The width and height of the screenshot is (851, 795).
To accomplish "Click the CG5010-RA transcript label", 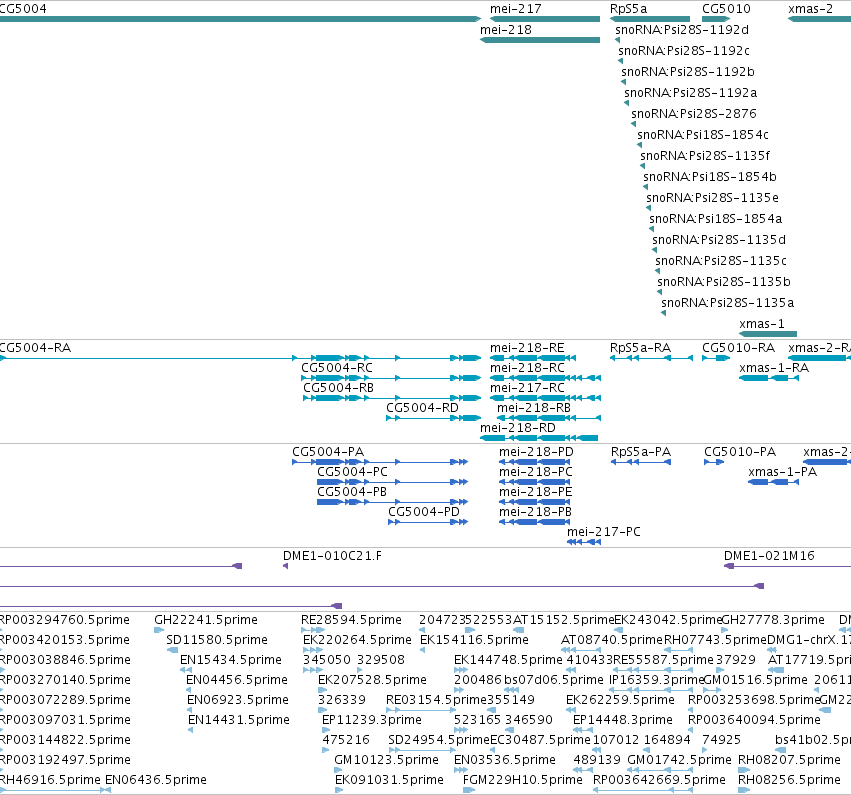I will pyautogui.click(x=739, y=348).
